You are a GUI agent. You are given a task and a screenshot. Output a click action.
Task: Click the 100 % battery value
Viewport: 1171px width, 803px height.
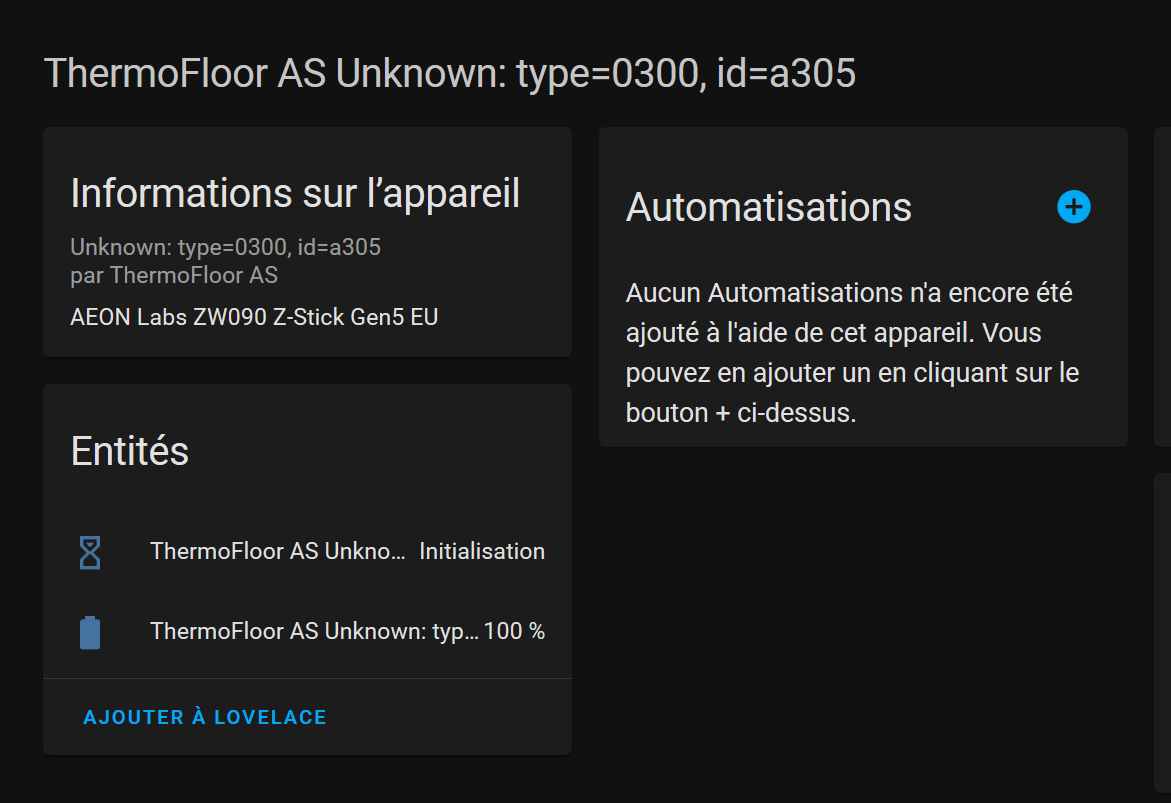[x=514, y=632]
